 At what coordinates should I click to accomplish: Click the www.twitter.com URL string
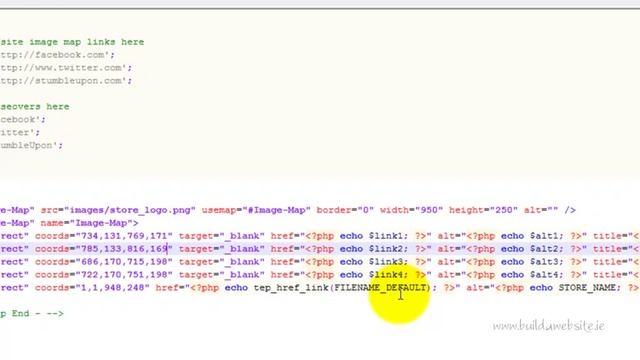tap(66, 68)
